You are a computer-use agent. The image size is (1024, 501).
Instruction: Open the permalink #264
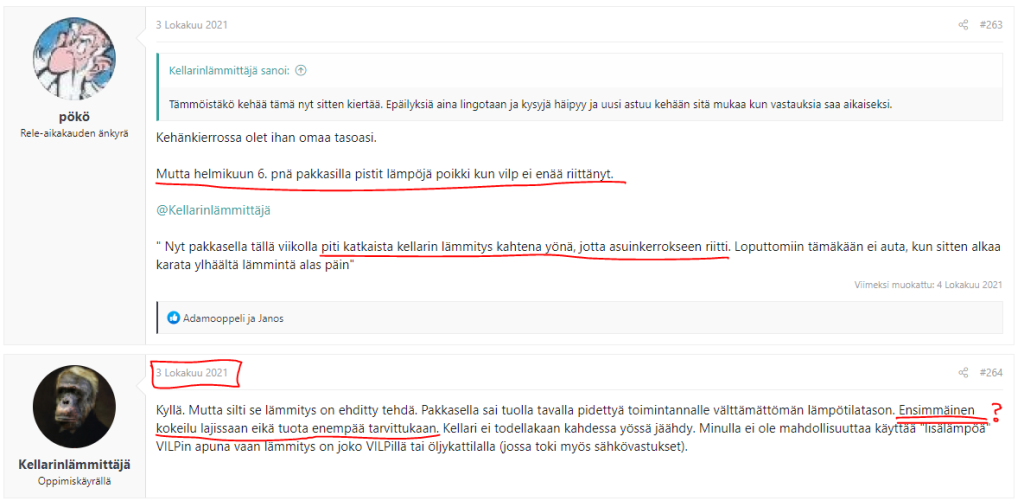coord(991,373)
